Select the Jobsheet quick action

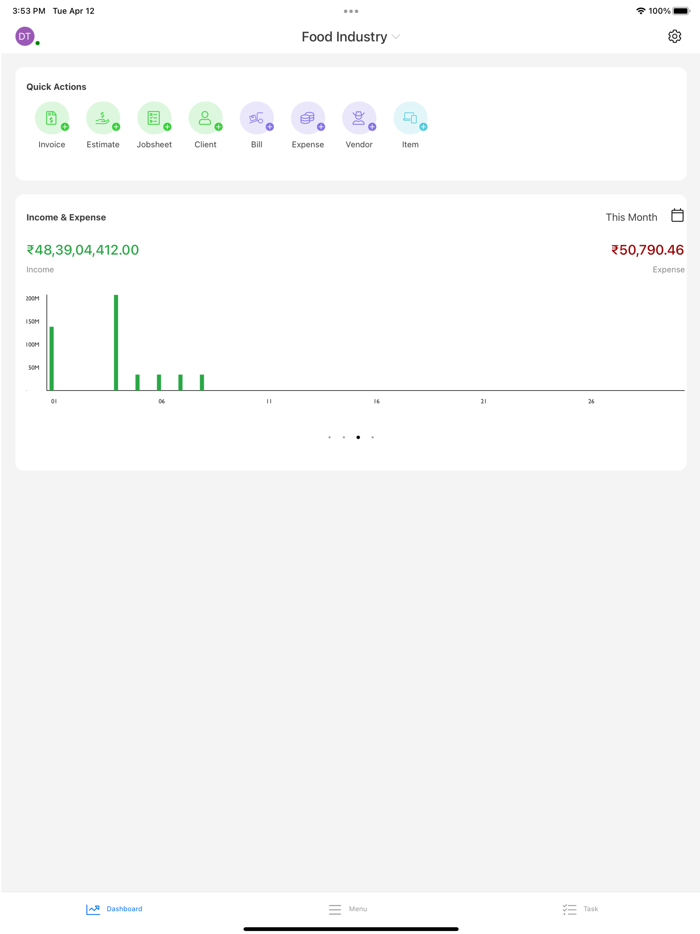coord(154,117)
